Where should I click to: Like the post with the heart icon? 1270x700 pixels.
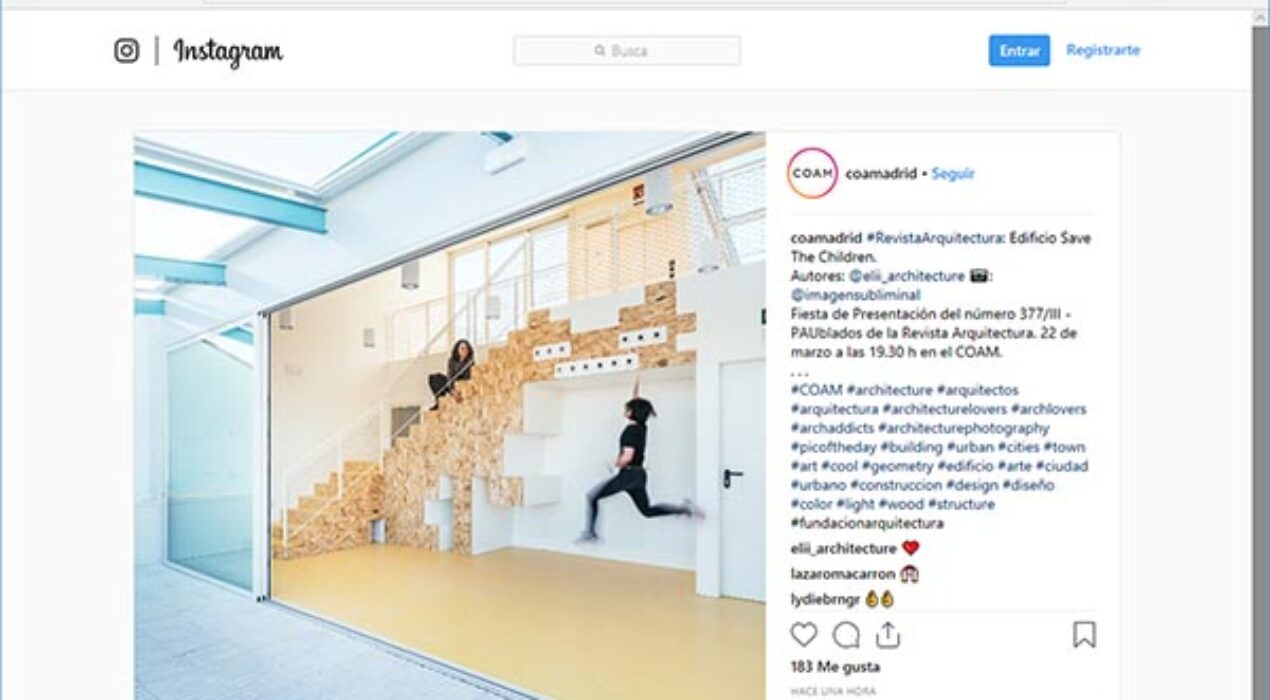point(804,634)
